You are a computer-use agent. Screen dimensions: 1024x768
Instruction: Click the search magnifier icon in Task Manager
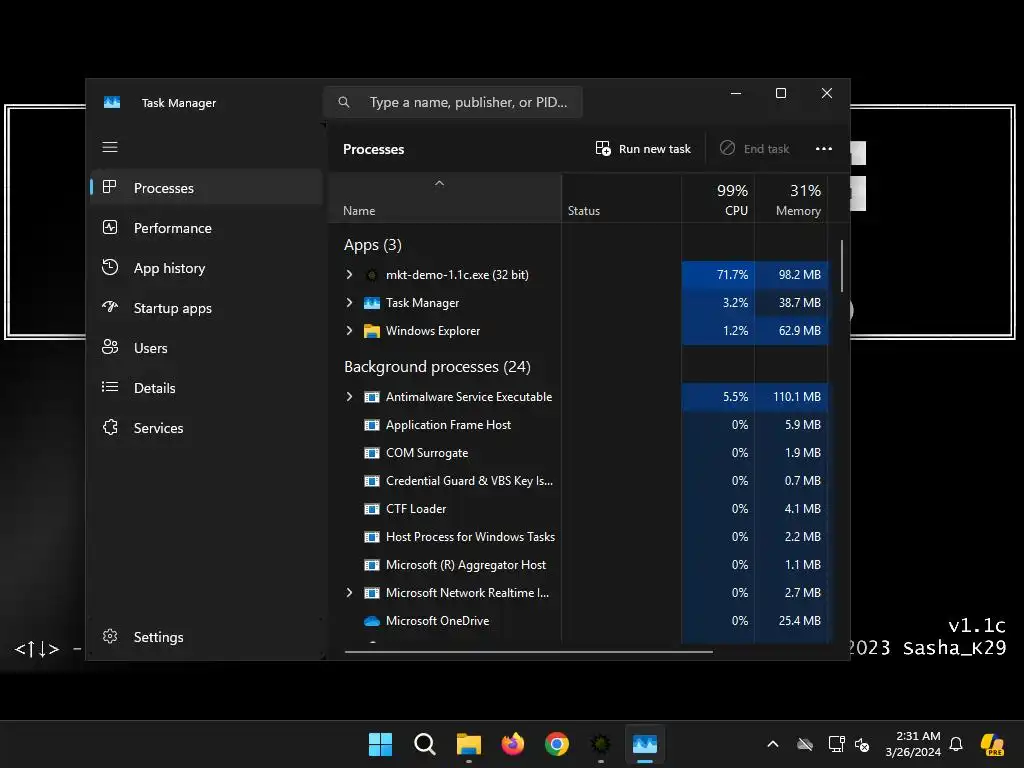point(344,102)
